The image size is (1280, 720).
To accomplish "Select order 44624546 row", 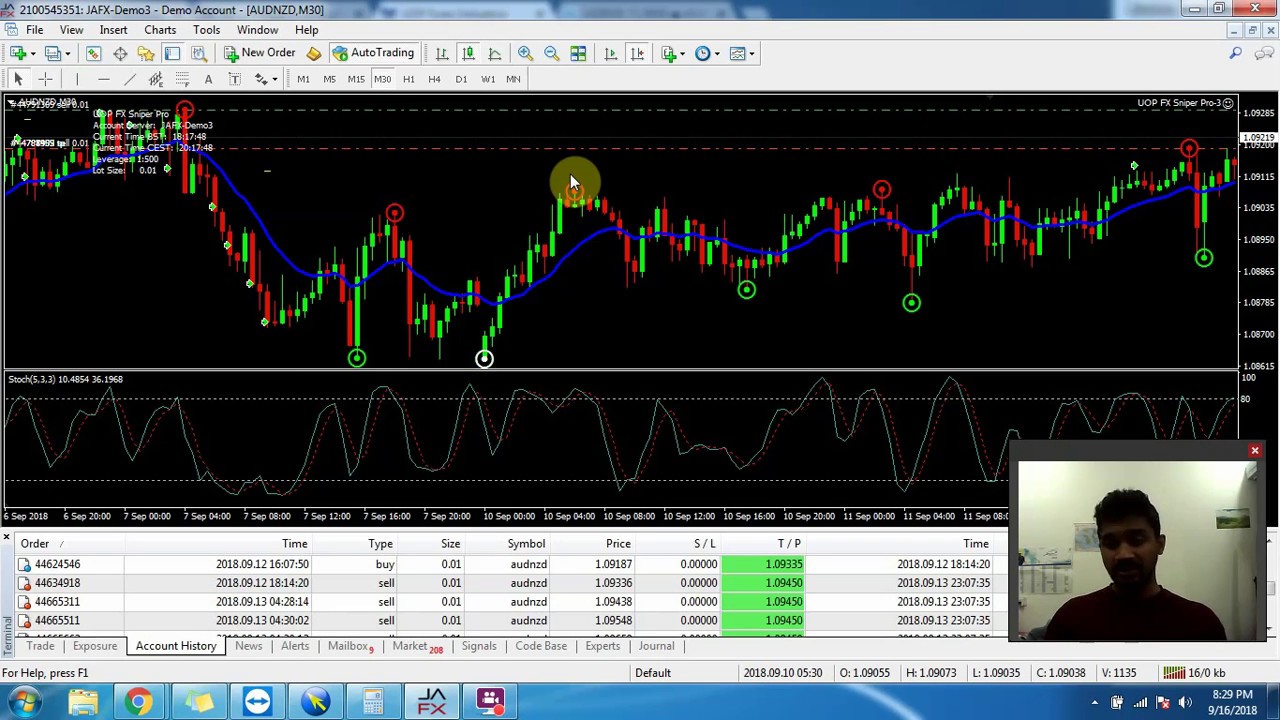I will [x=505, y=564].
